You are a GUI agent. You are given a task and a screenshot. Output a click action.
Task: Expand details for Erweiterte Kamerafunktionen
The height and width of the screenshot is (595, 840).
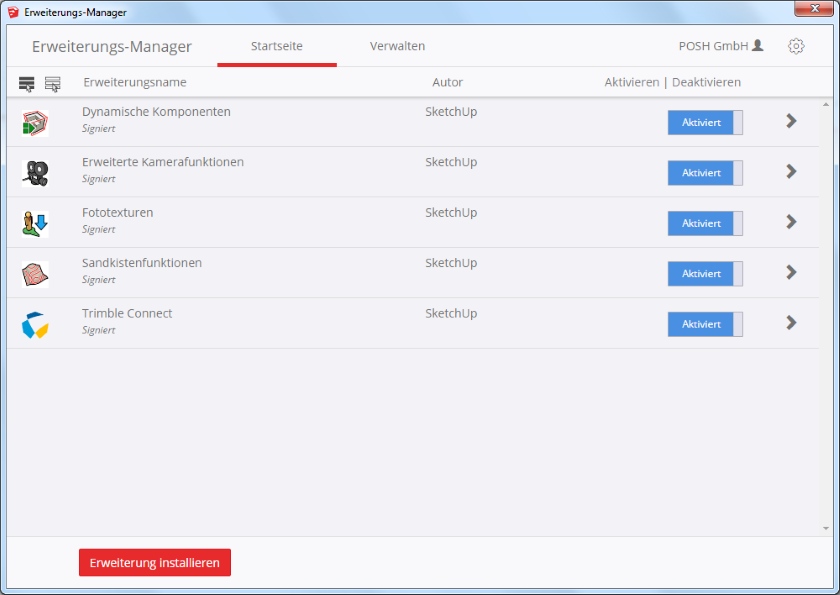click(x=791, y=172)
